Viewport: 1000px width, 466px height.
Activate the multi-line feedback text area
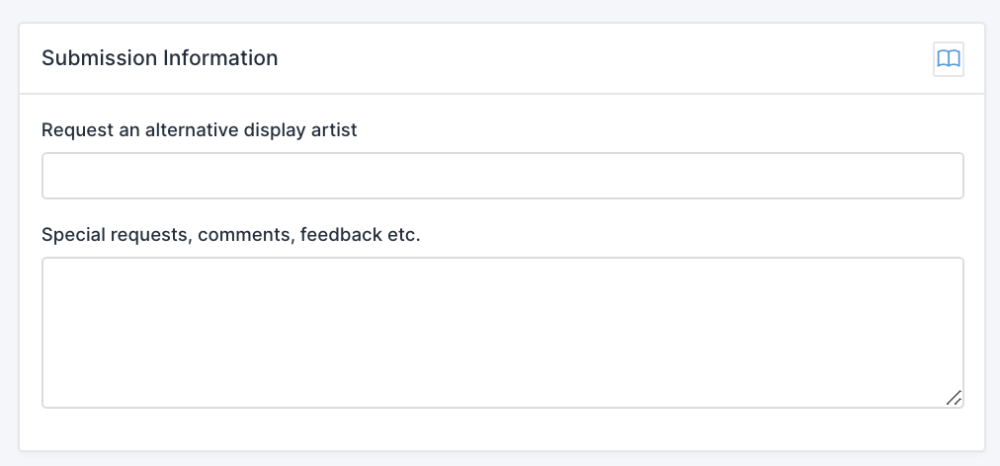pyautogui.click(x=502, y=332)
